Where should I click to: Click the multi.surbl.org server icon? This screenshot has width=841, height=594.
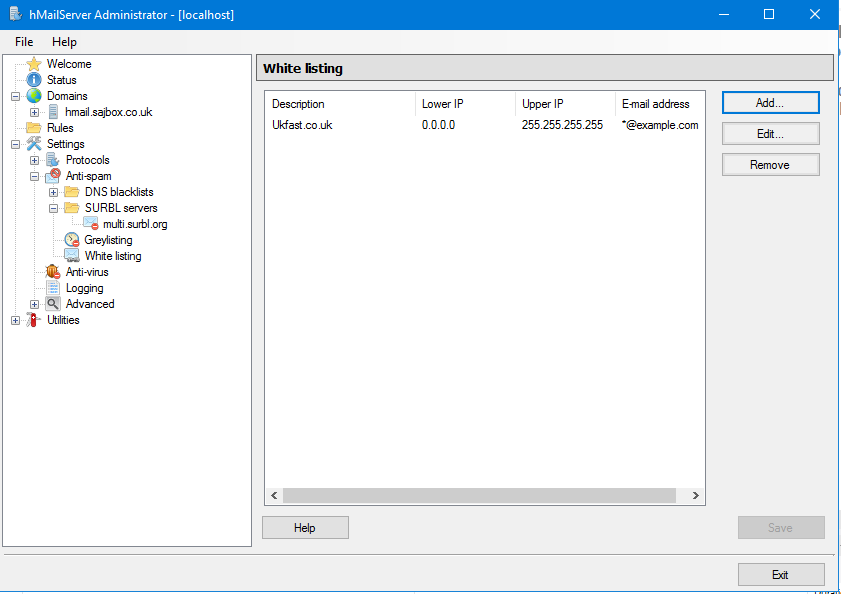click(91, 224)
